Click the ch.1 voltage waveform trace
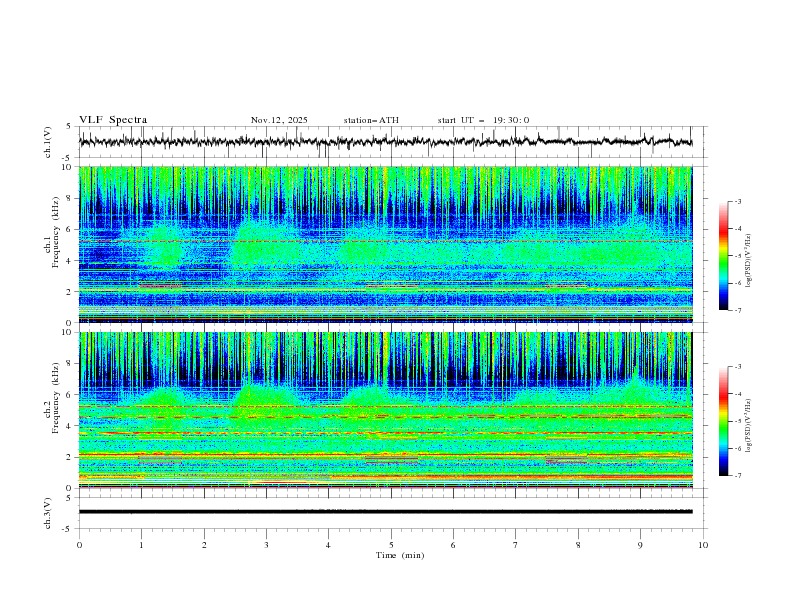The height and width of the screenshot is (612, 792). 385,142
